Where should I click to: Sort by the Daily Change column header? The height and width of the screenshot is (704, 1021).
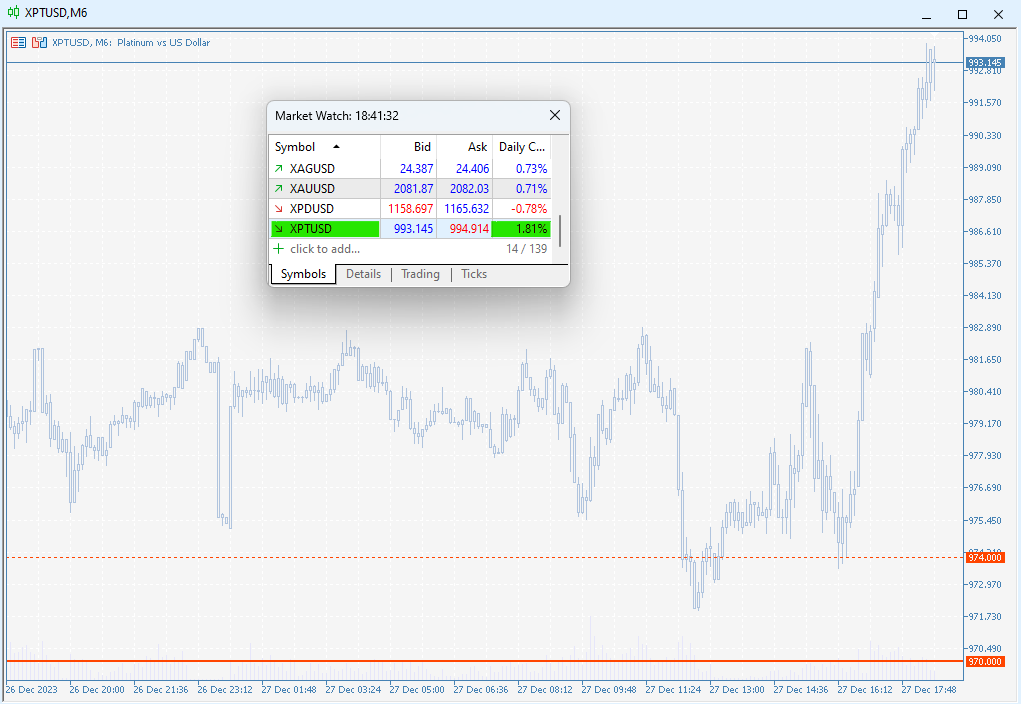point(522,147)
